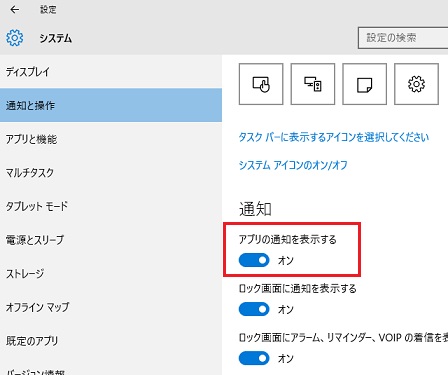Open ストレージ section
The image size is (448, 375).
111,273
